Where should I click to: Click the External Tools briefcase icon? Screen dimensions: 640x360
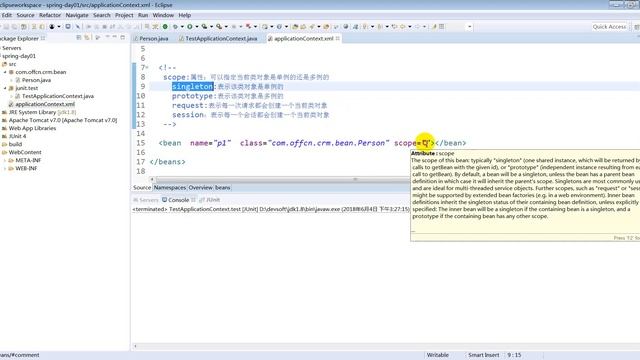219,27
